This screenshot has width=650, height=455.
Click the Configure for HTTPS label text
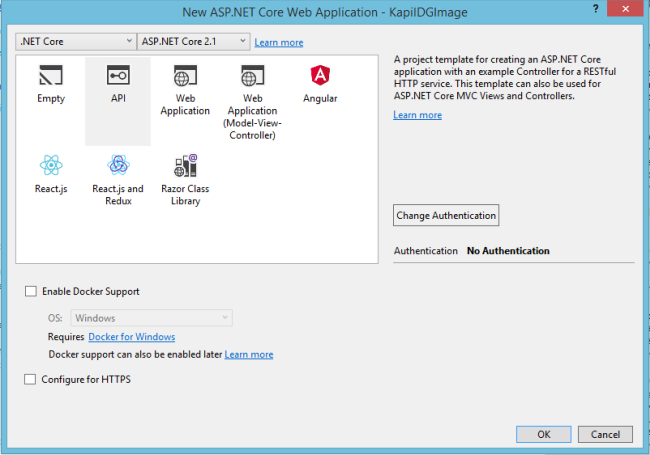[86, 379]
